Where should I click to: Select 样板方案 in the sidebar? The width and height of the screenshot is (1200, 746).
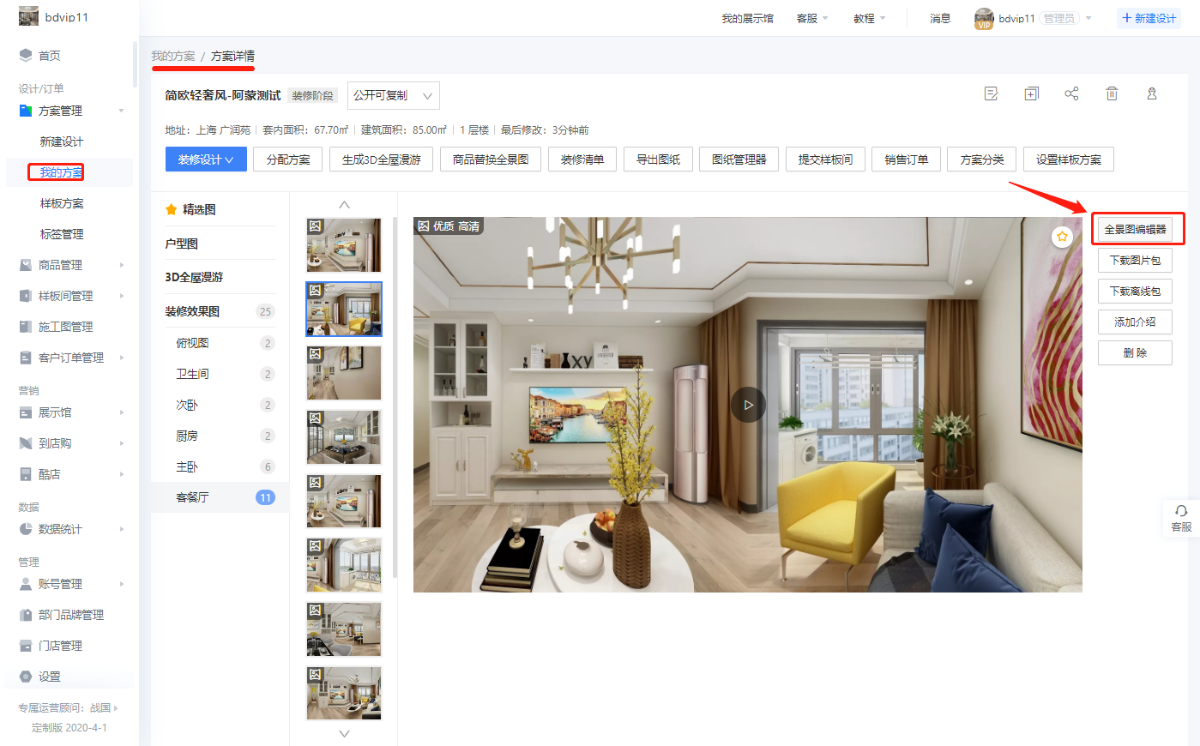(x=62, y=203)
